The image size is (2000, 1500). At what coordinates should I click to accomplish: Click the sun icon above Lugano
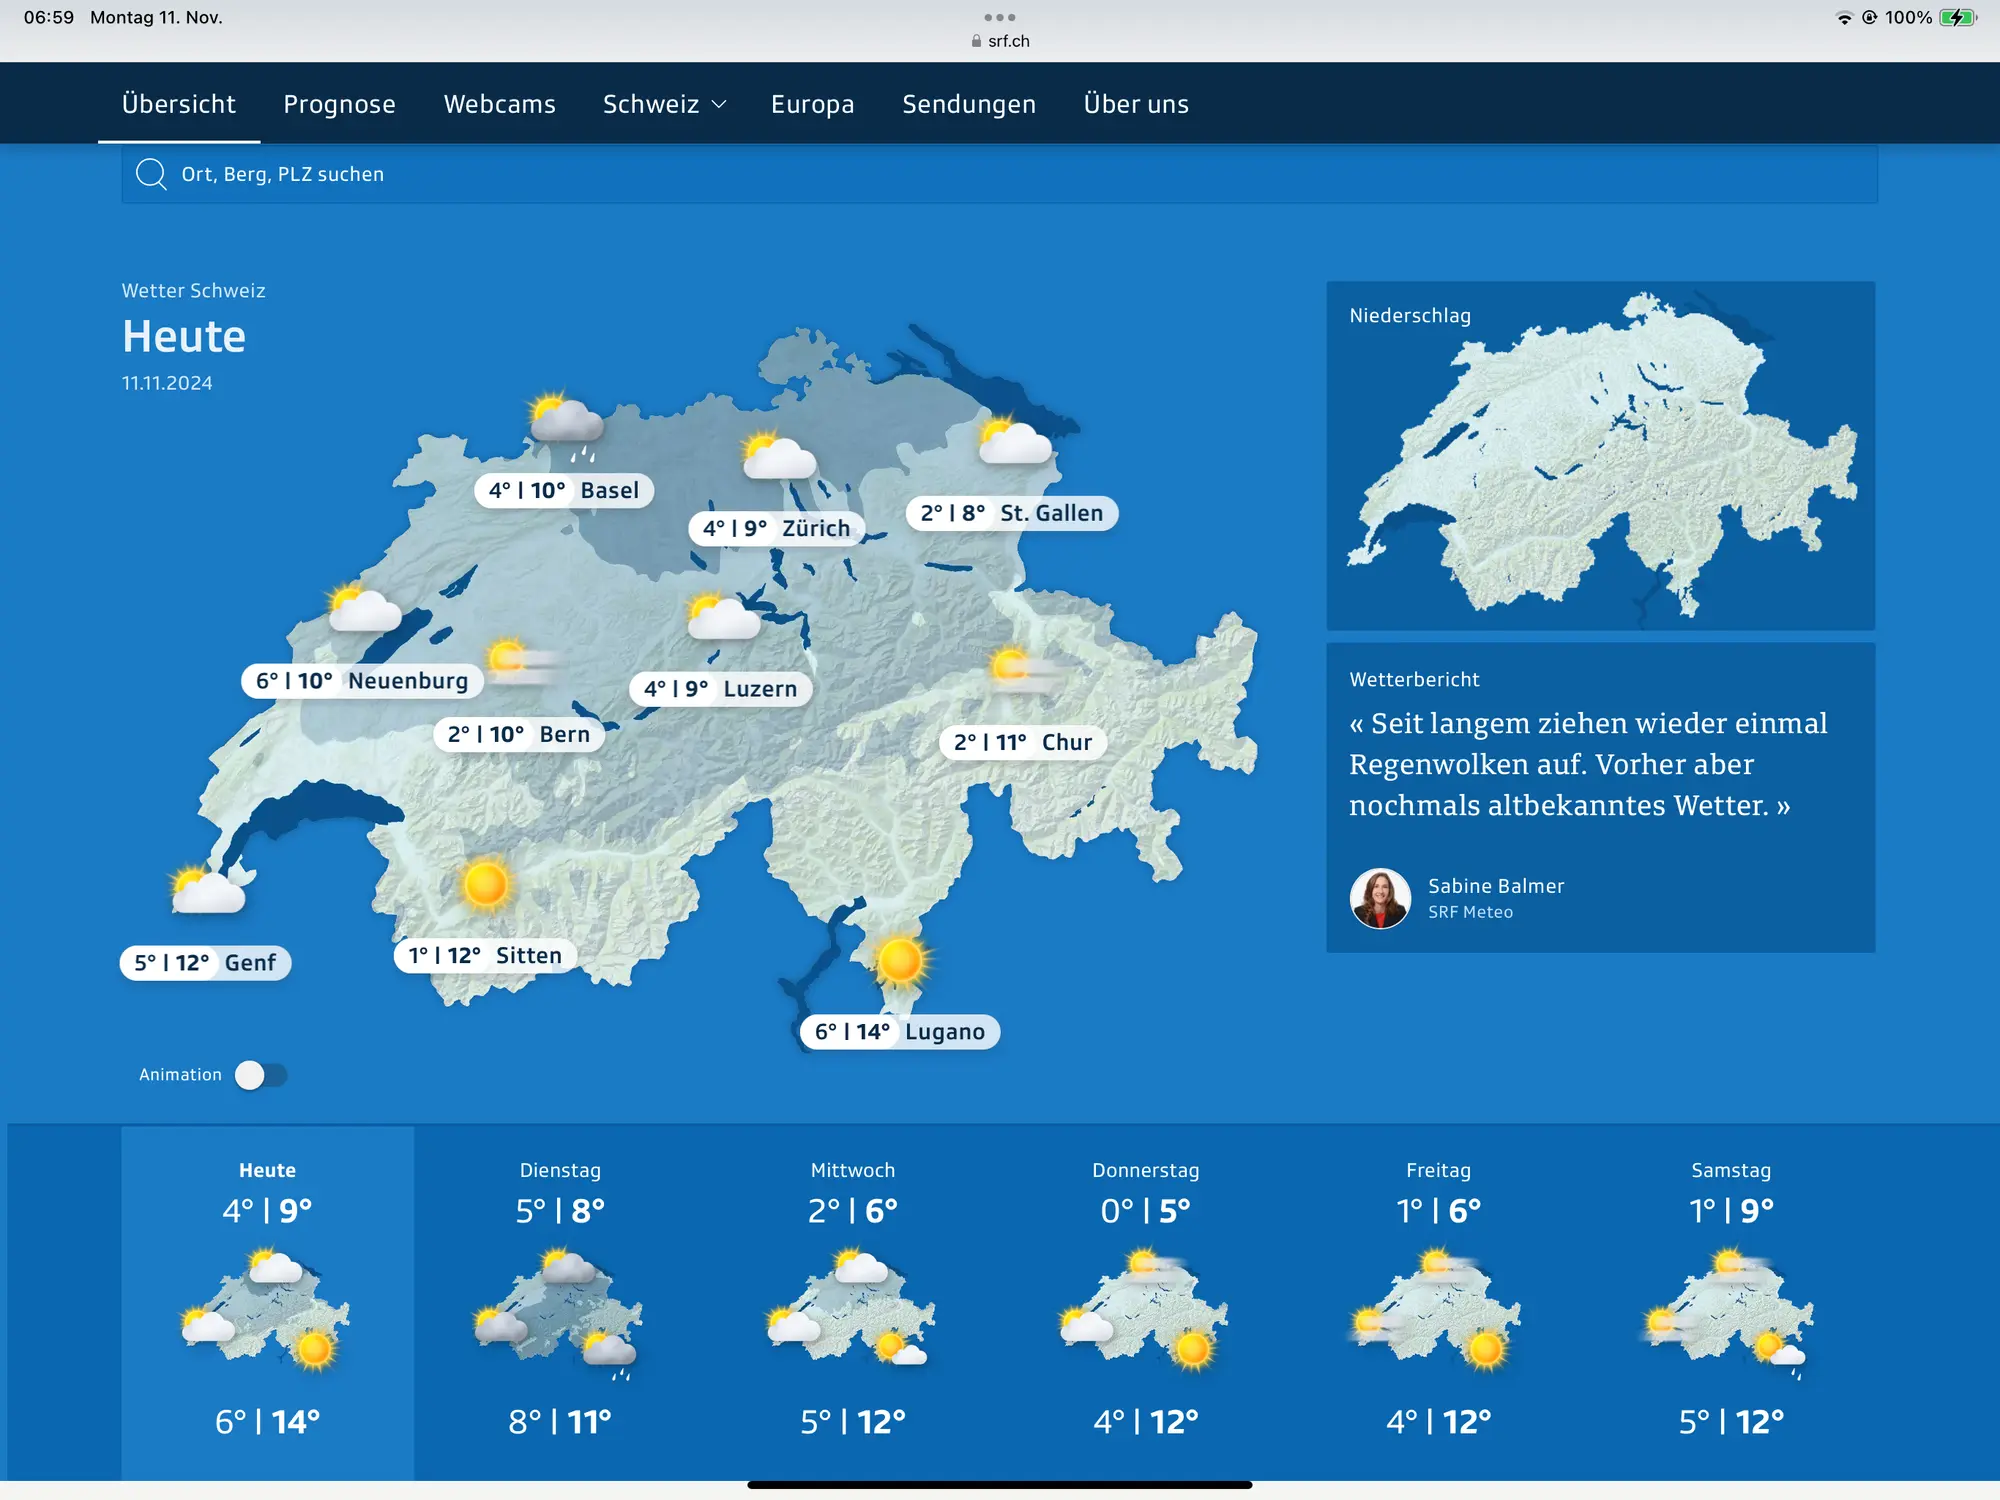900,960
